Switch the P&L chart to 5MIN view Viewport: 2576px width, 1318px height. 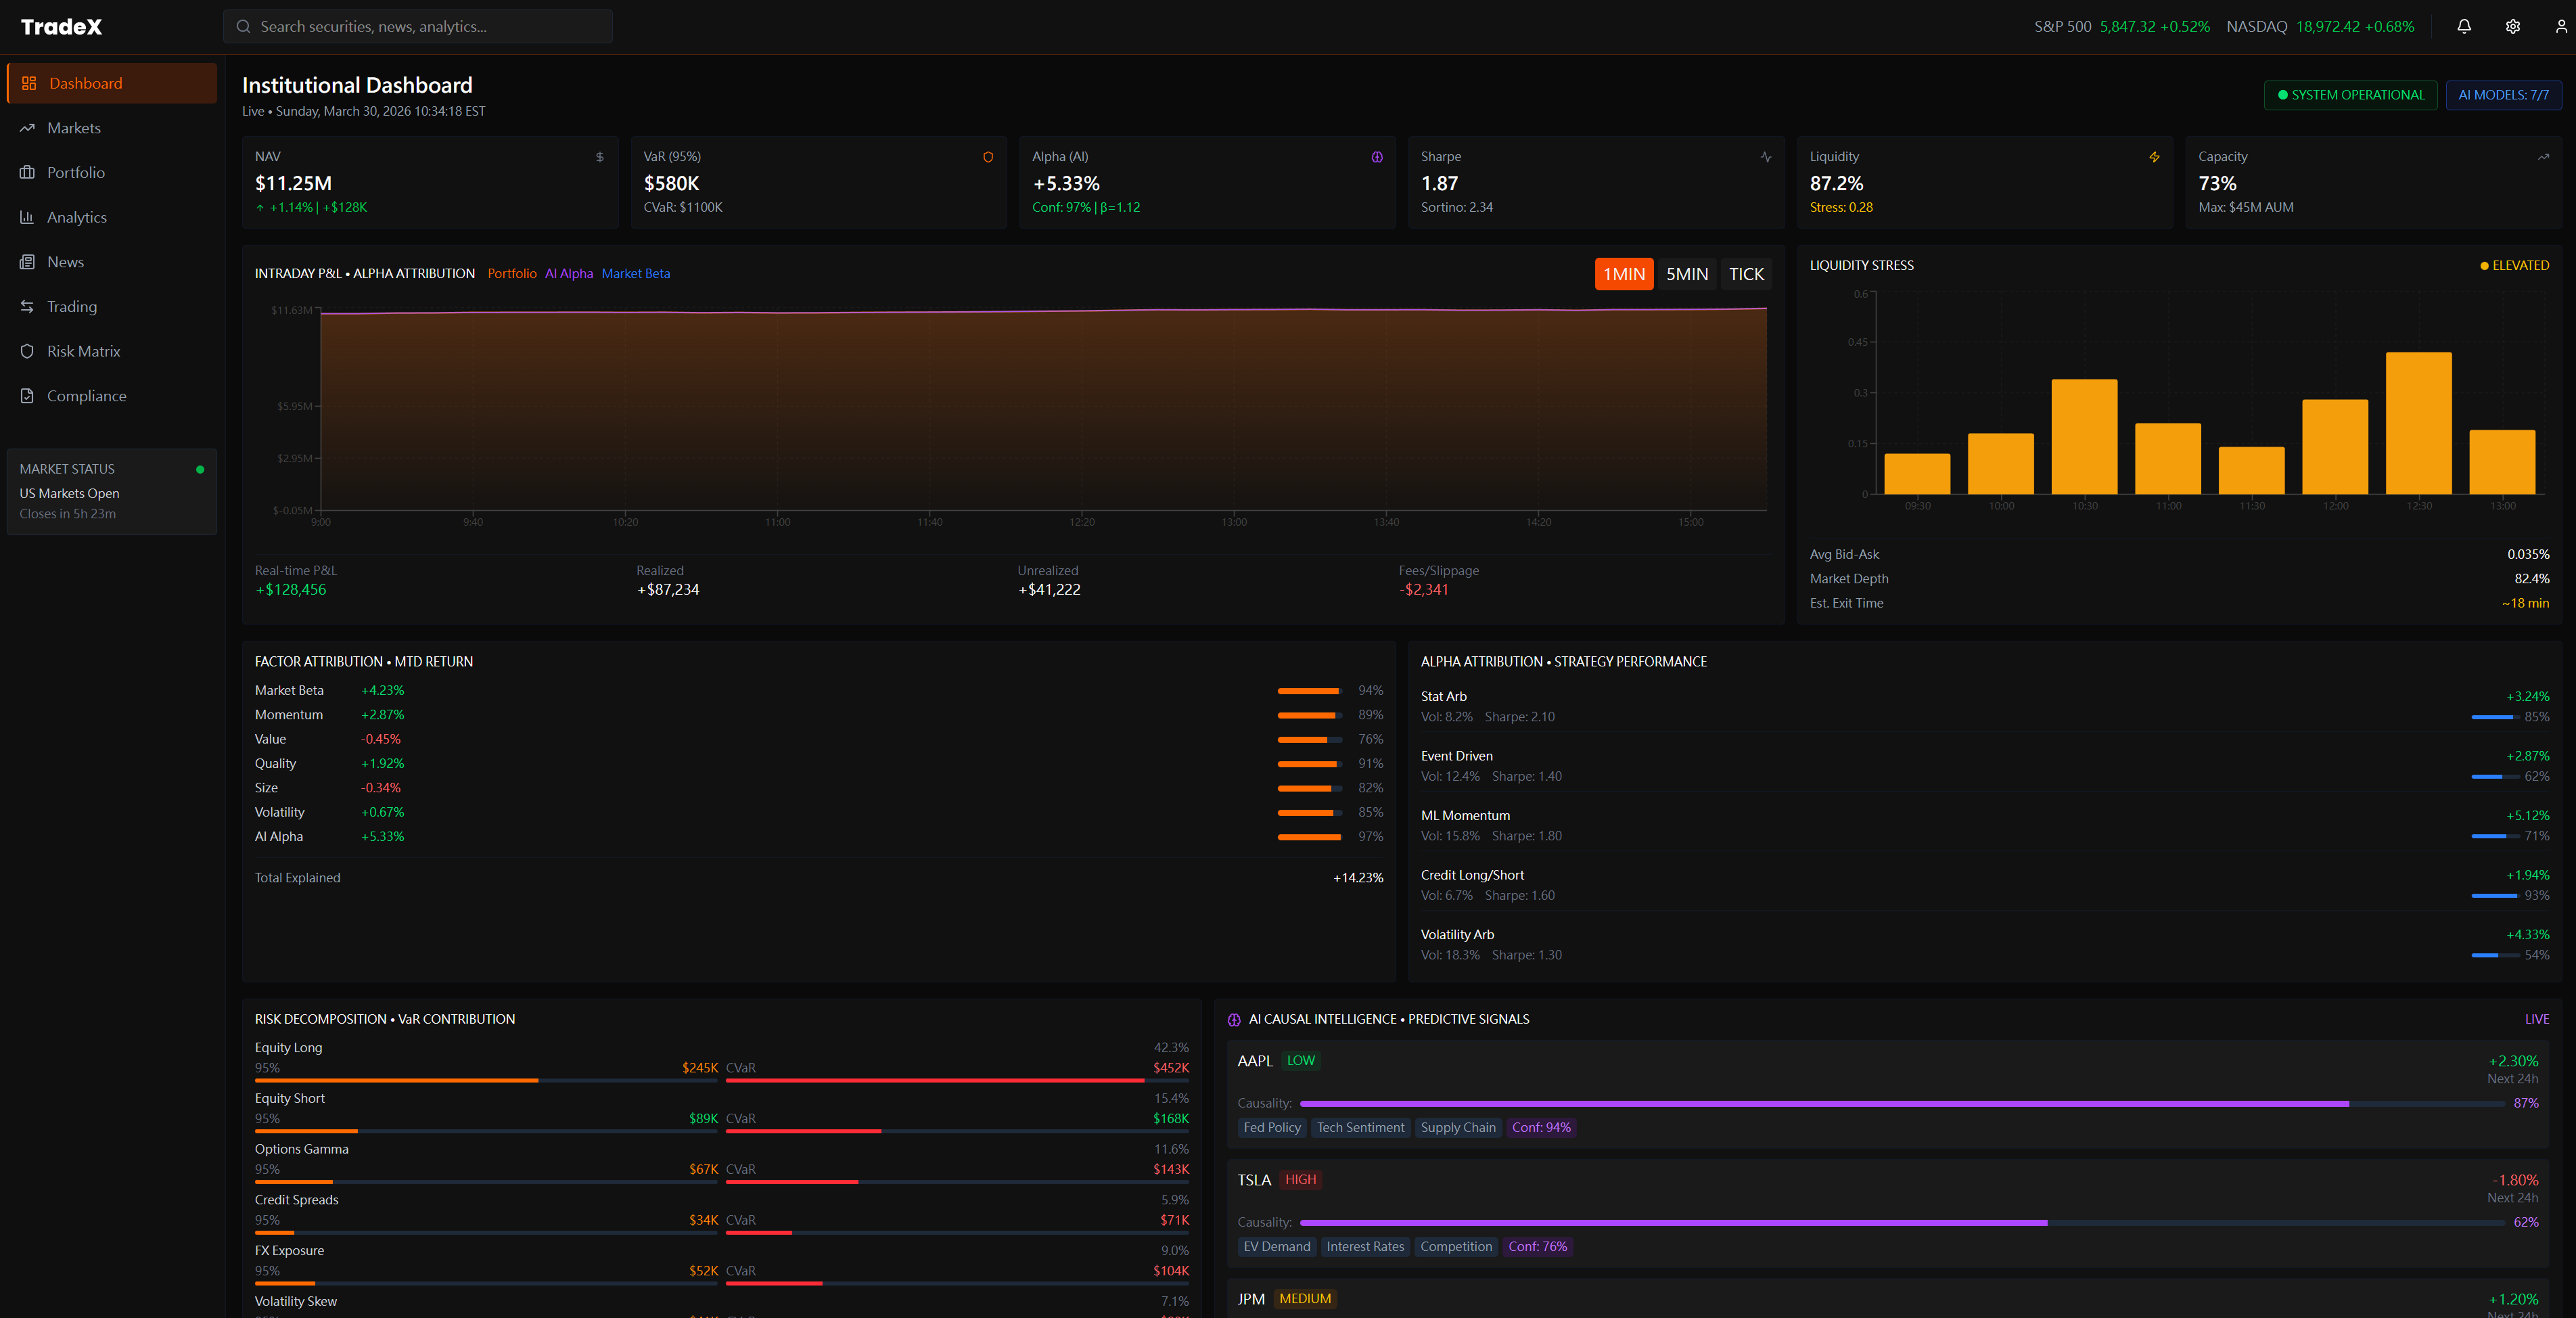[1687, 273]
